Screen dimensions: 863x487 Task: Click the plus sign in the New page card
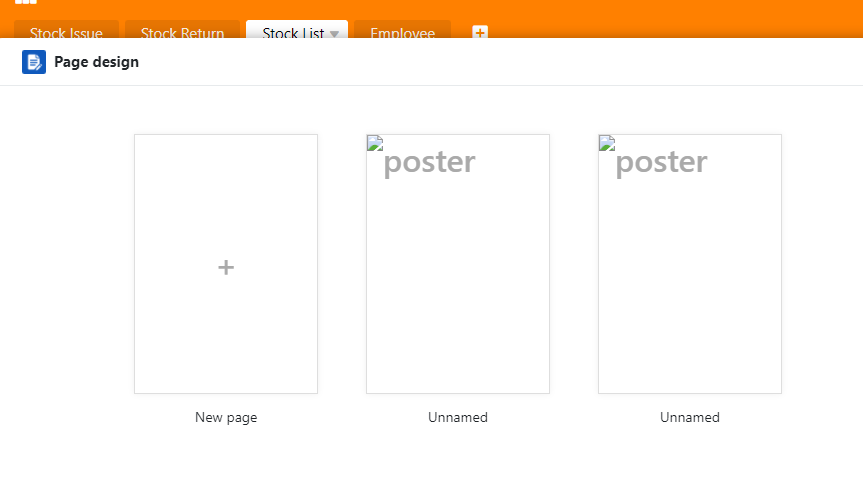click(x=226, y=267)
